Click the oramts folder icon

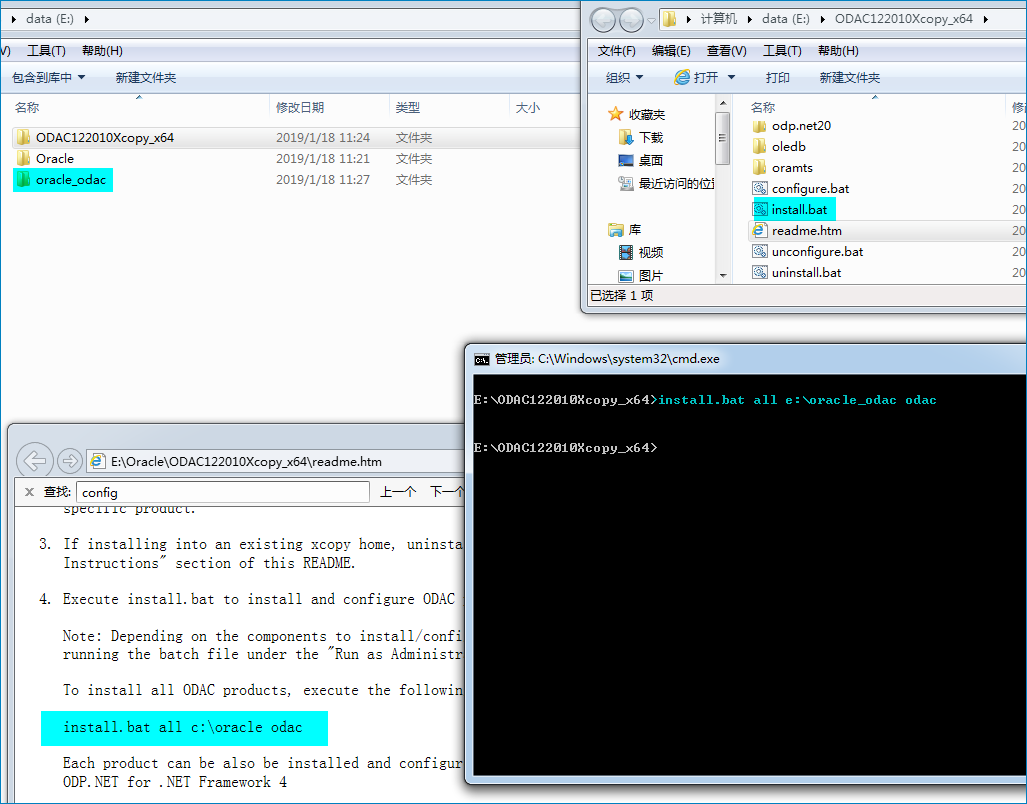[760, 168]
